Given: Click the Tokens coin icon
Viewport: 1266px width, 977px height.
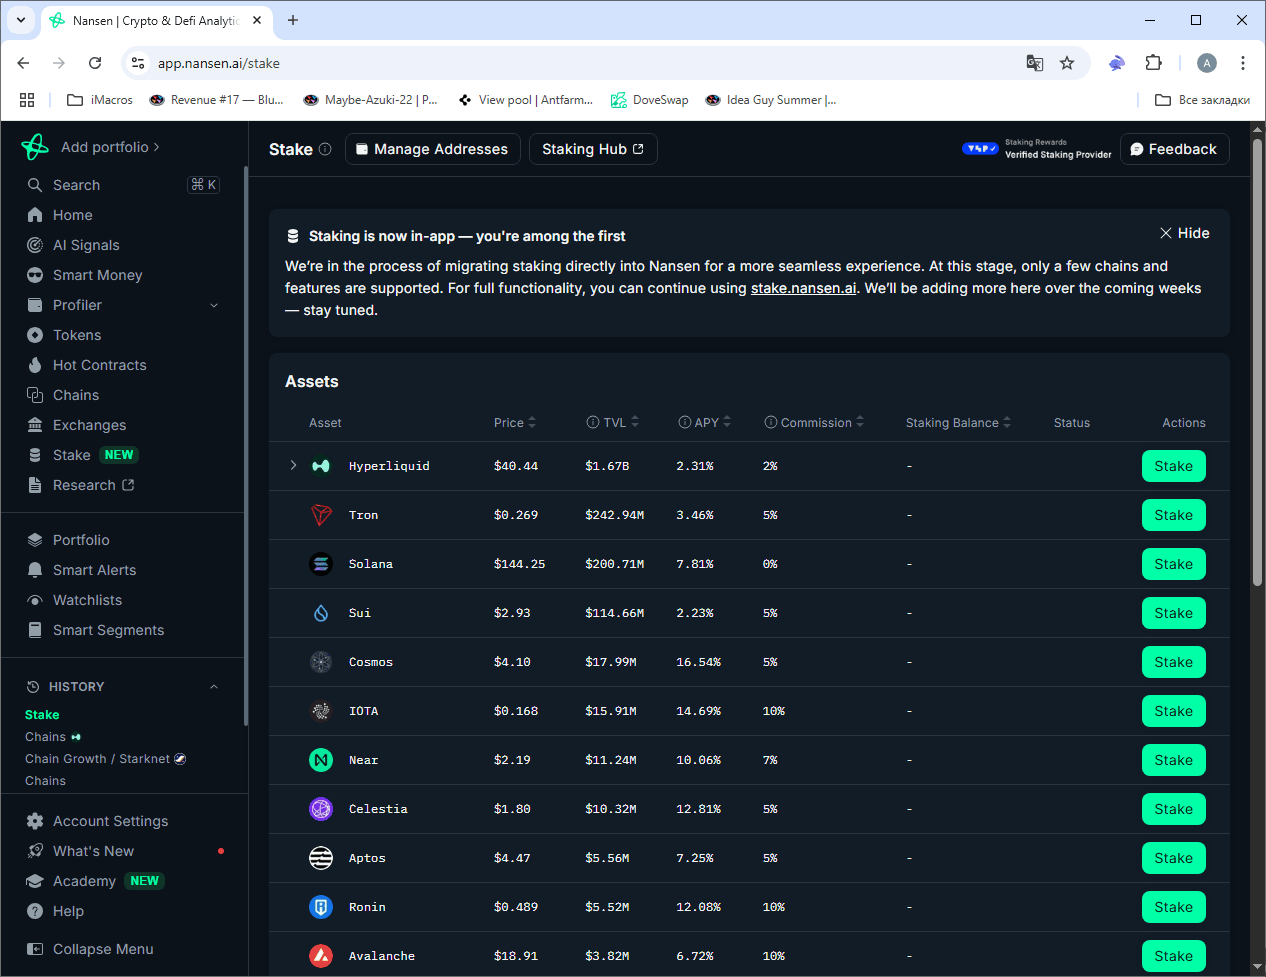Looking at the screenshot, I should [35, 335].
